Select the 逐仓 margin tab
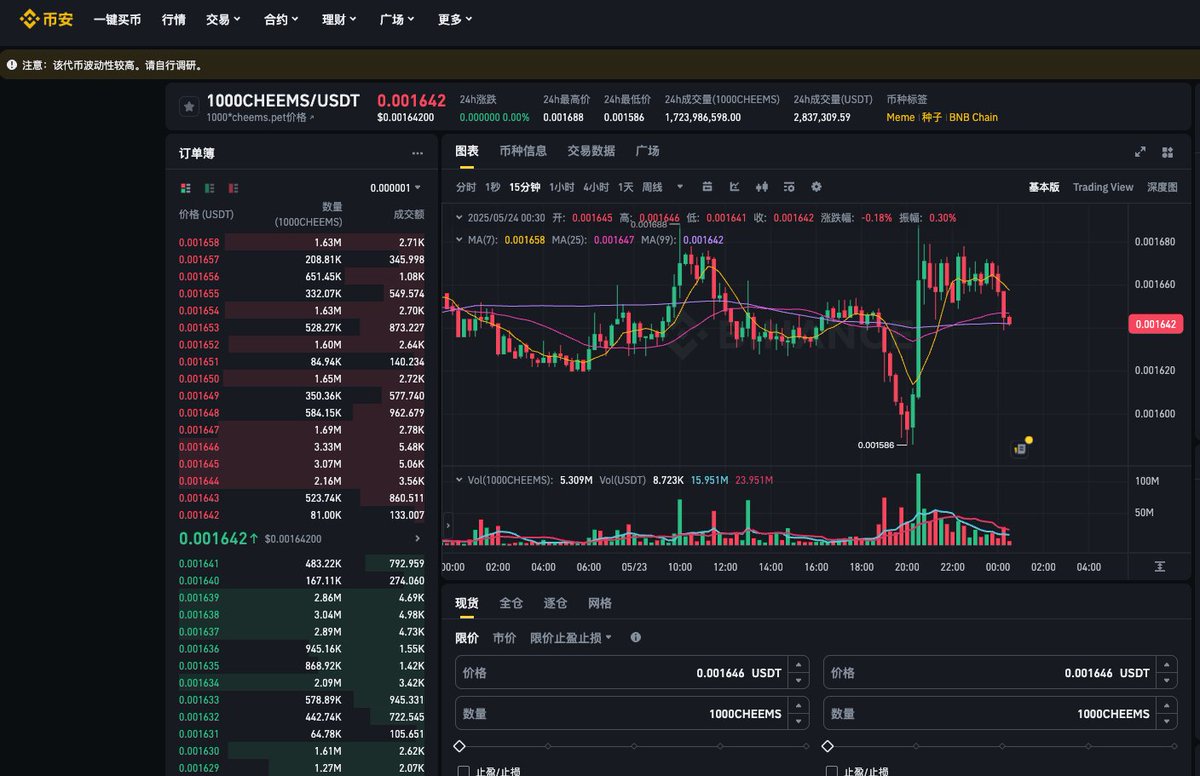Image resolution: width=1200 pixels, height=776 pixels. point(555,603)
